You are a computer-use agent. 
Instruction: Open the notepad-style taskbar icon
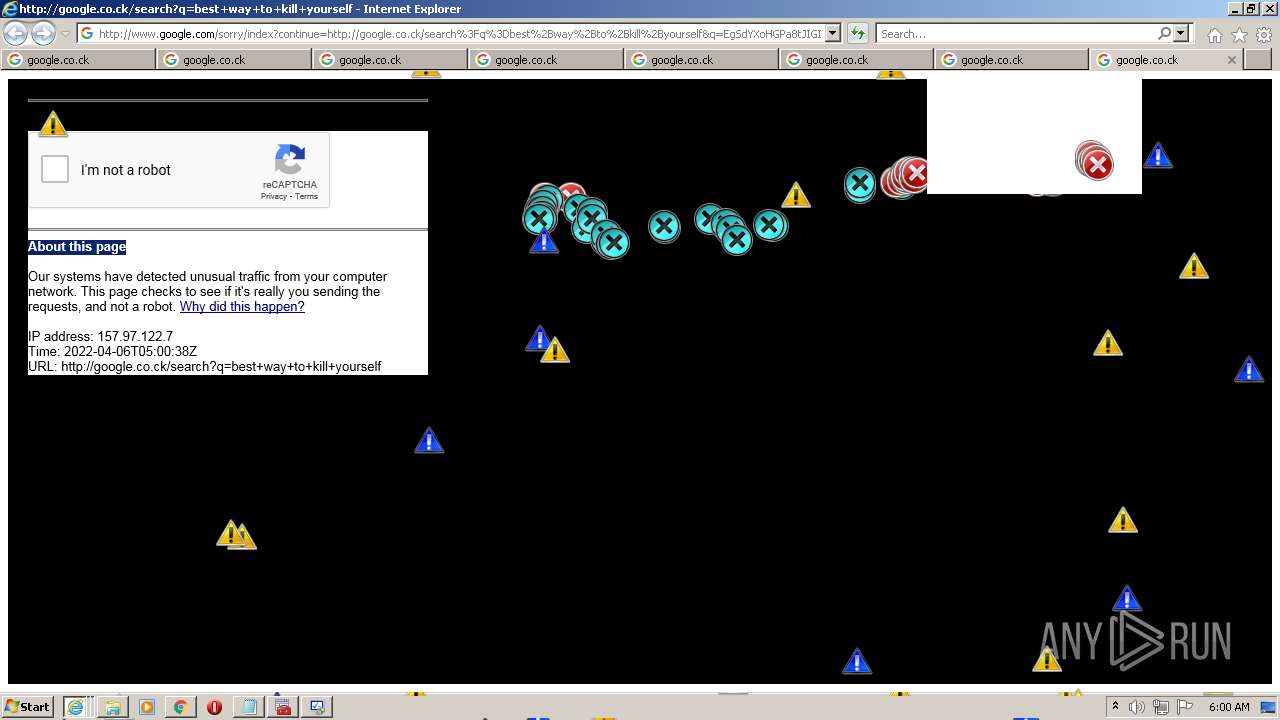[248, 707]
